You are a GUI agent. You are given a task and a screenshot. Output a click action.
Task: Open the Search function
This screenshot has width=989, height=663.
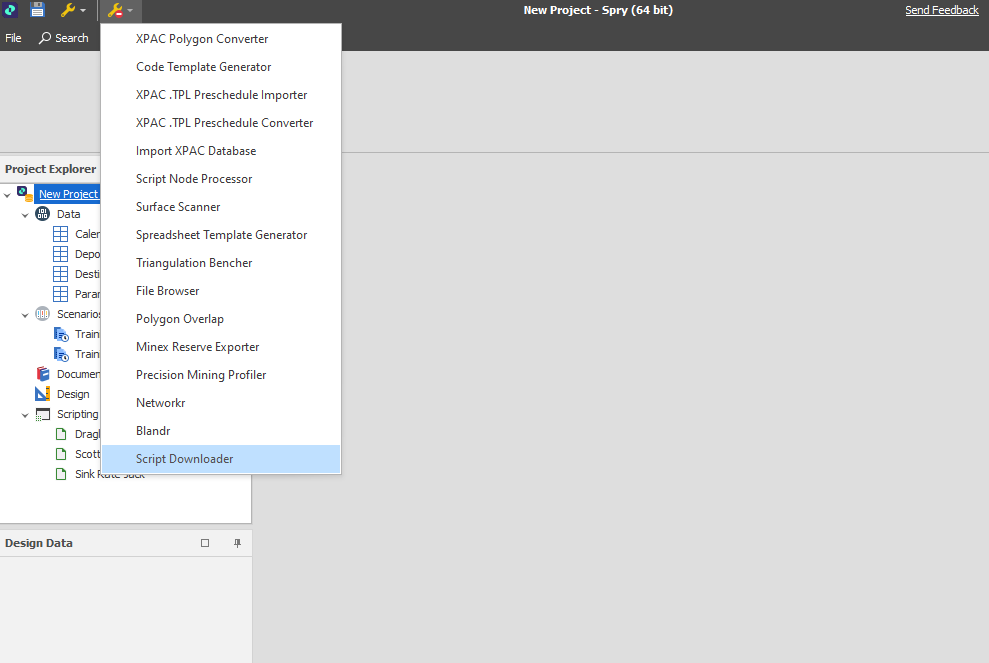click(64, 38)
